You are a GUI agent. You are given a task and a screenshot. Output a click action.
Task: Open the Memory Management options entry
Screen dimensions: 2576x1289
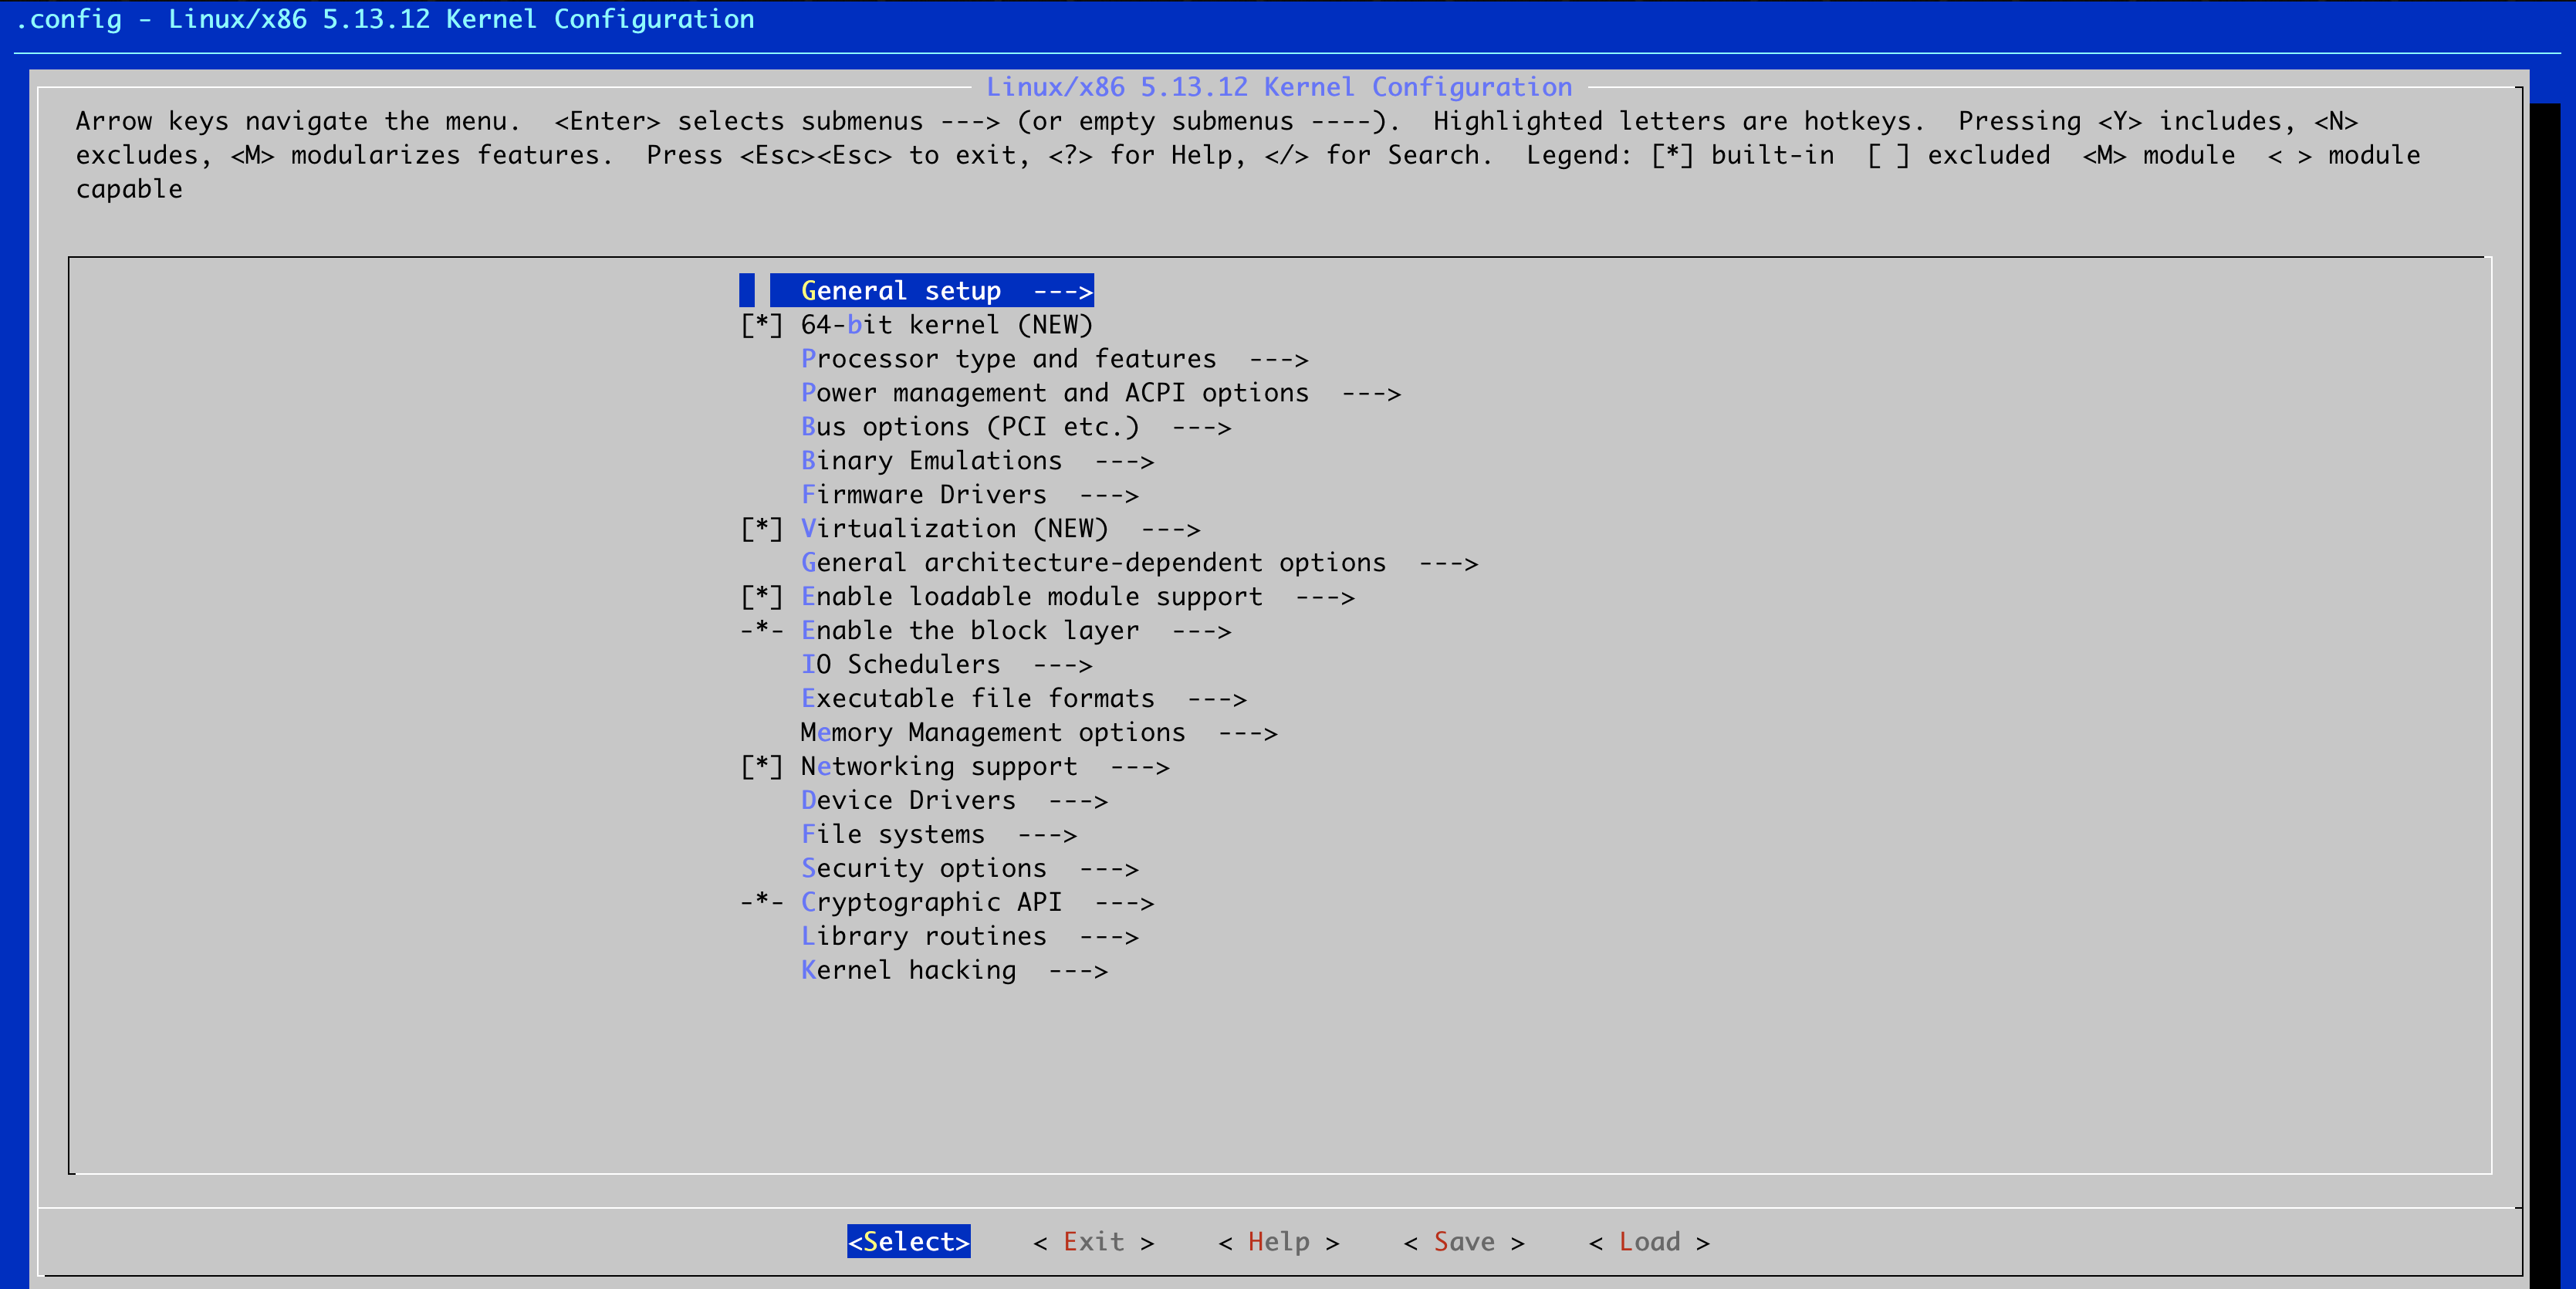pos(992,733)
